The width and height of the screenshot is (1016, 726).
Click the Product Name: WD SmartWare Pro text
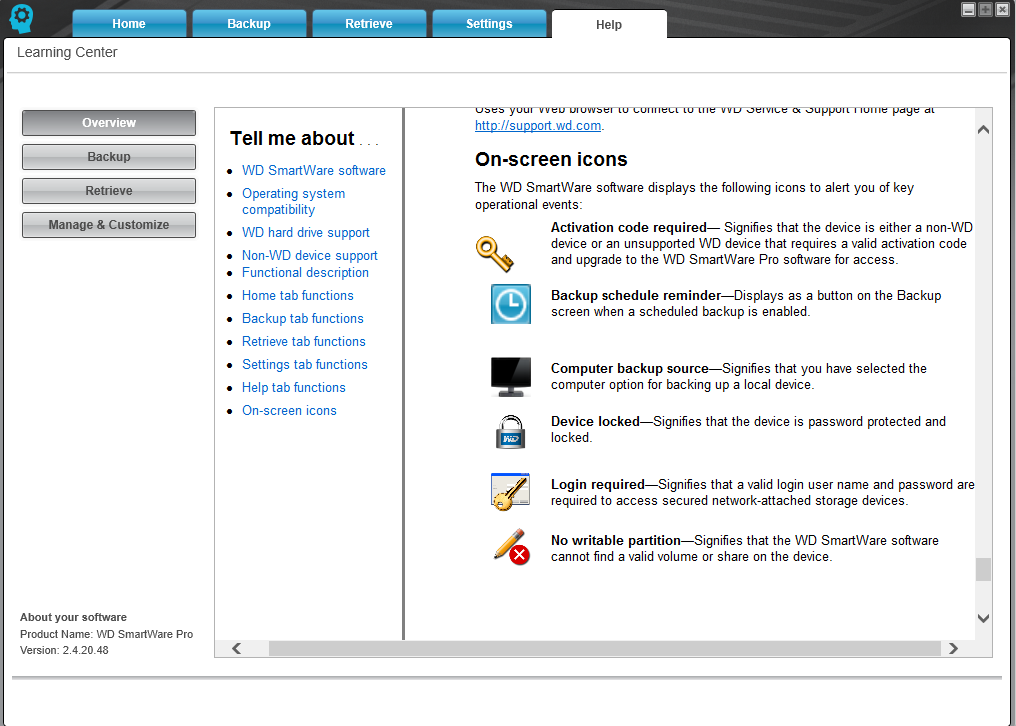pos(106,634)
